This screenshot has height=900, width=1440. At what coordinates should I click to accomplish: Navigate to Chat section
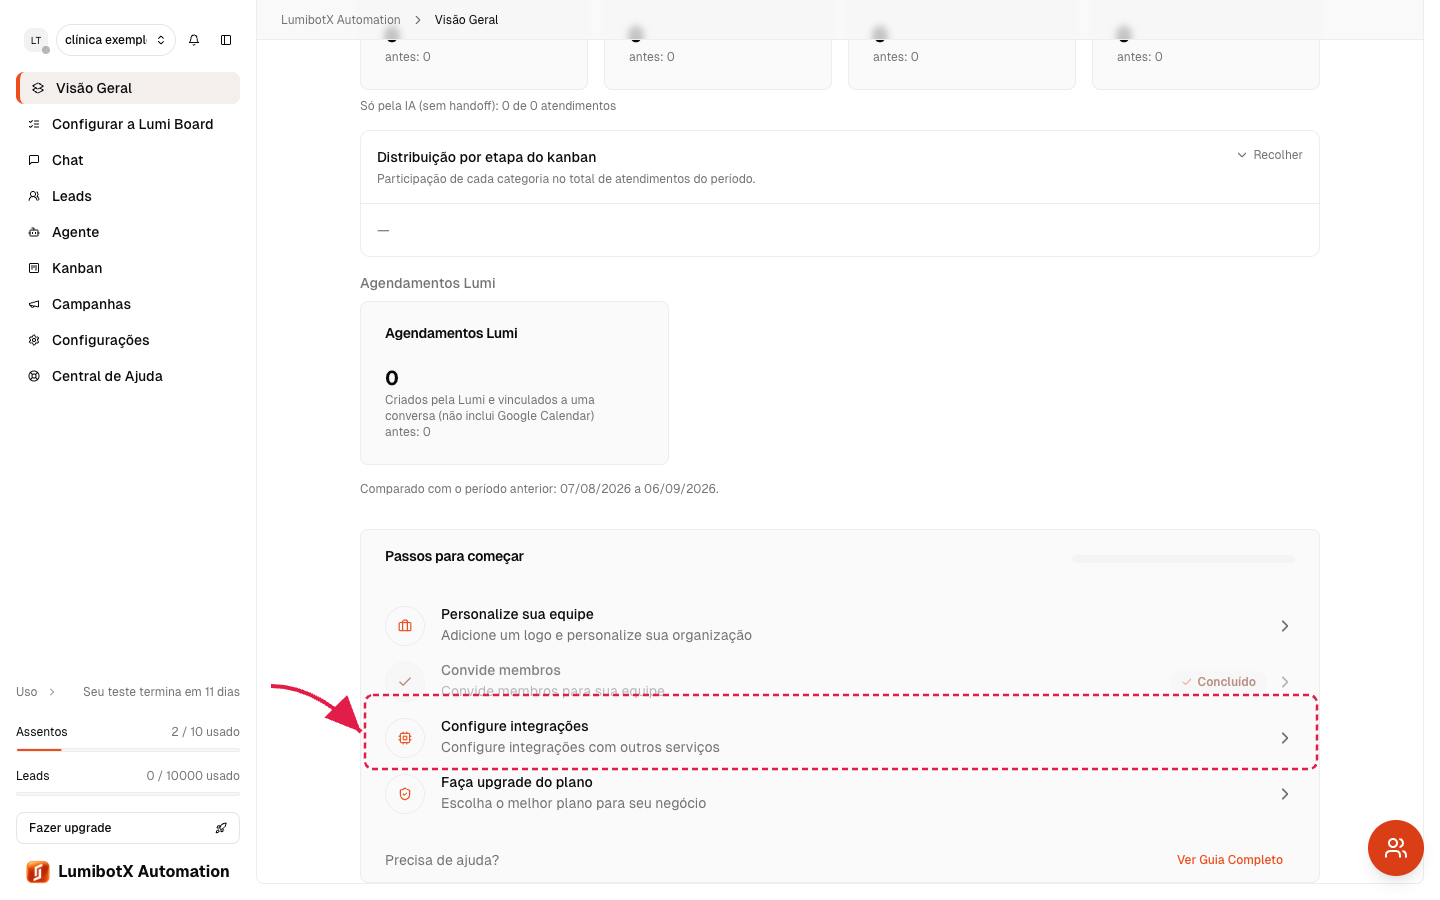128,160
